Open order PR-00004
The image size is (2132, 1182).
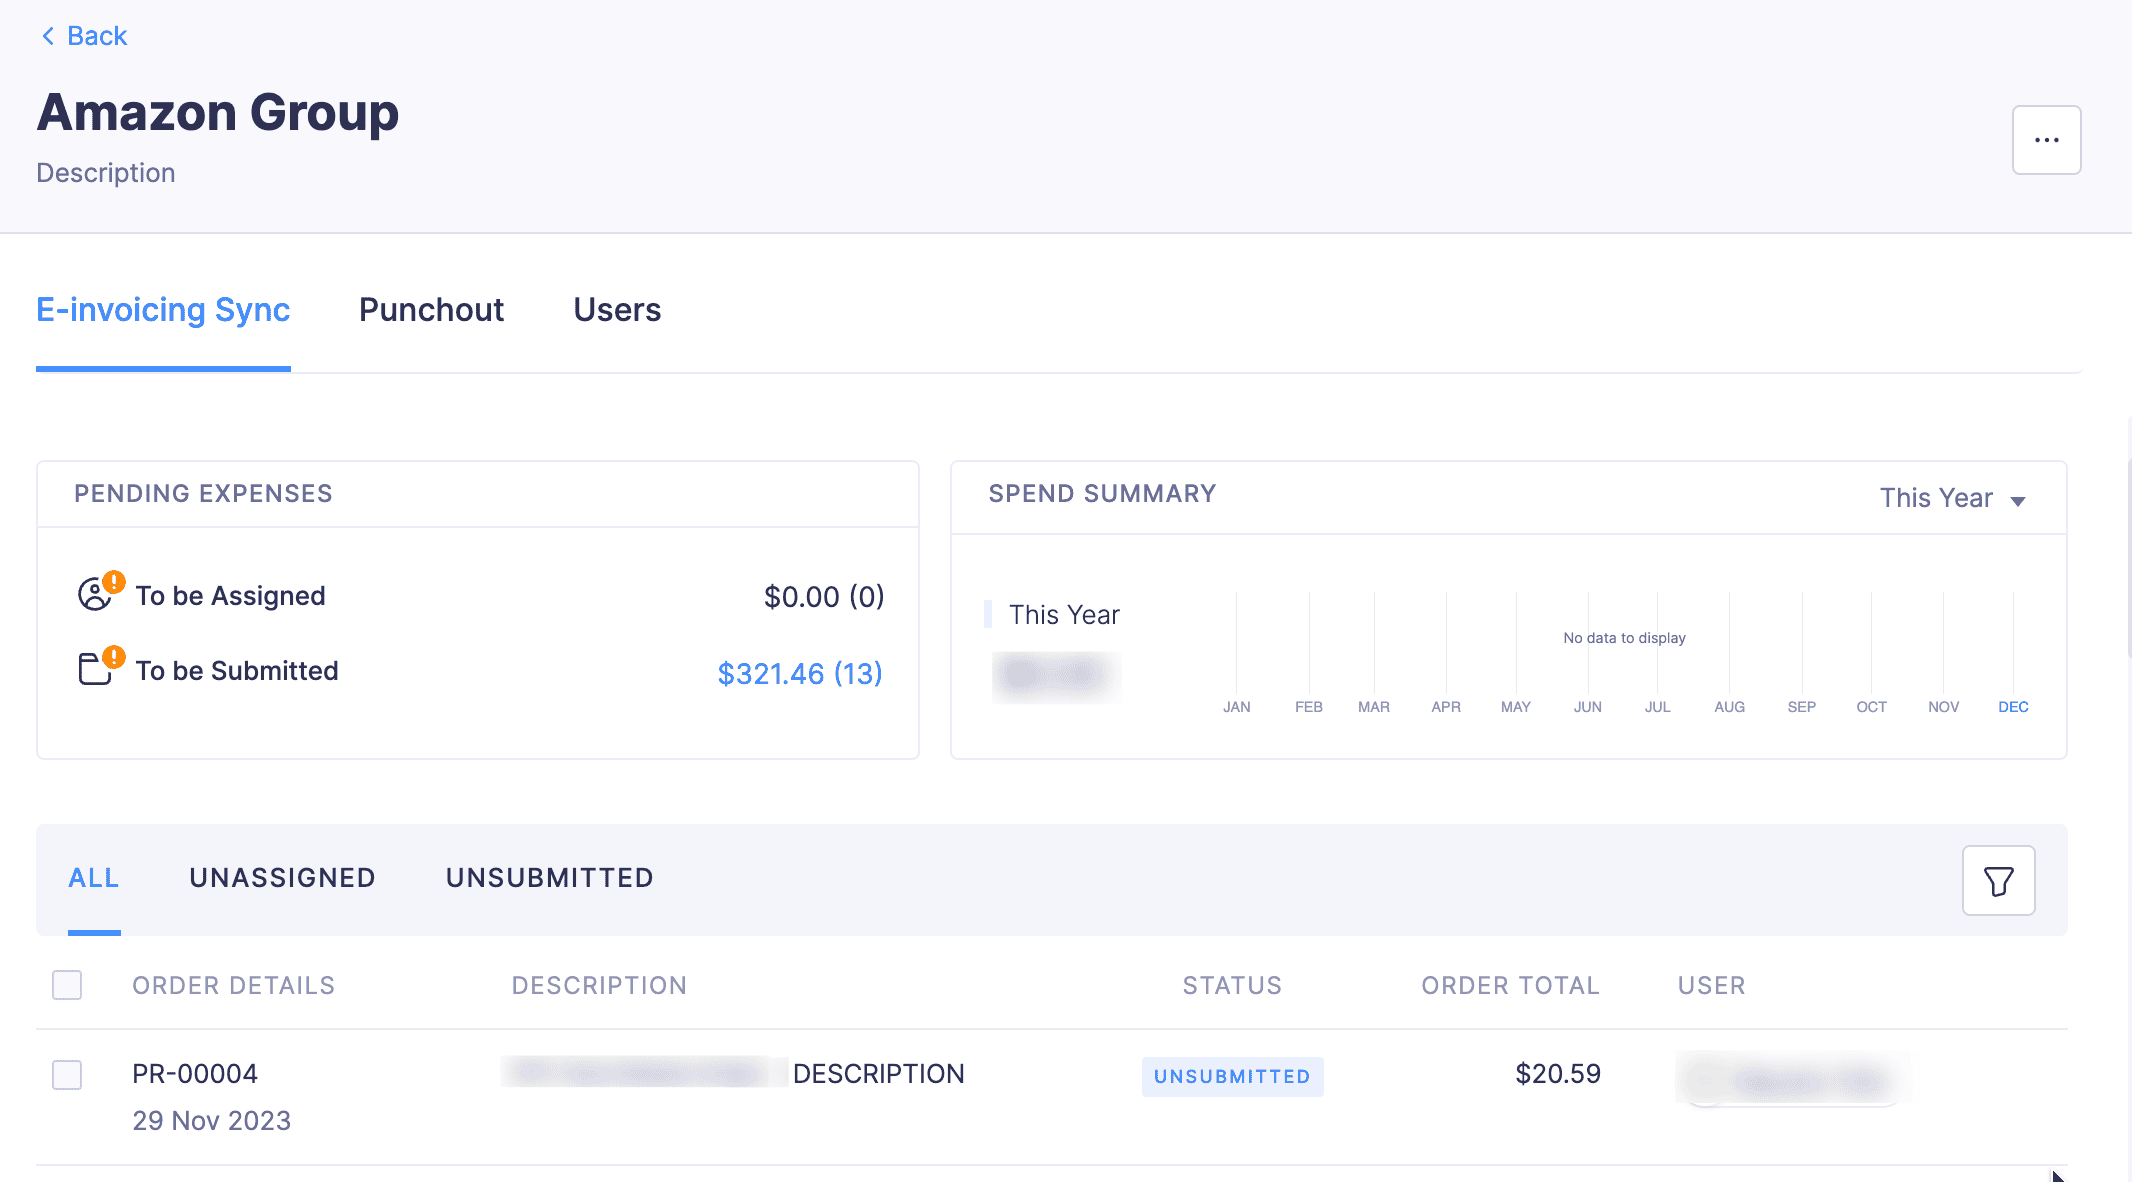(194, 1073)
